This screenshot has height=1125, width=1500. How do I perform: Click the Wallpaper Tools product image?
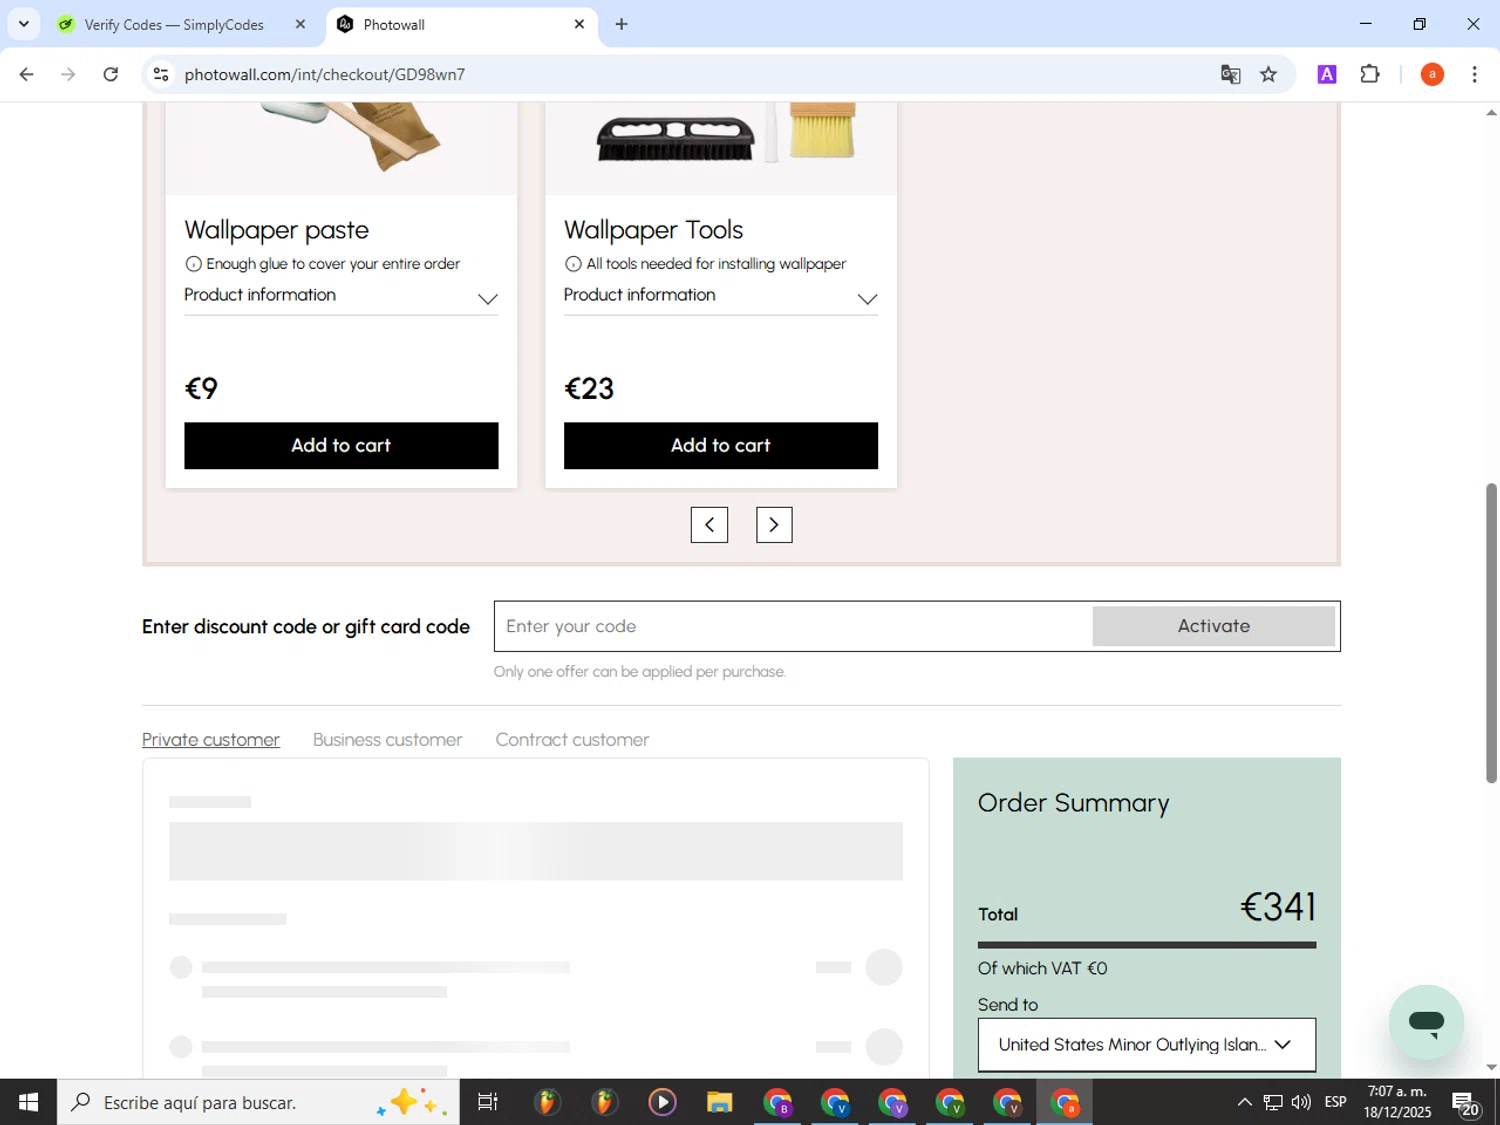click(x=721, y=148)
